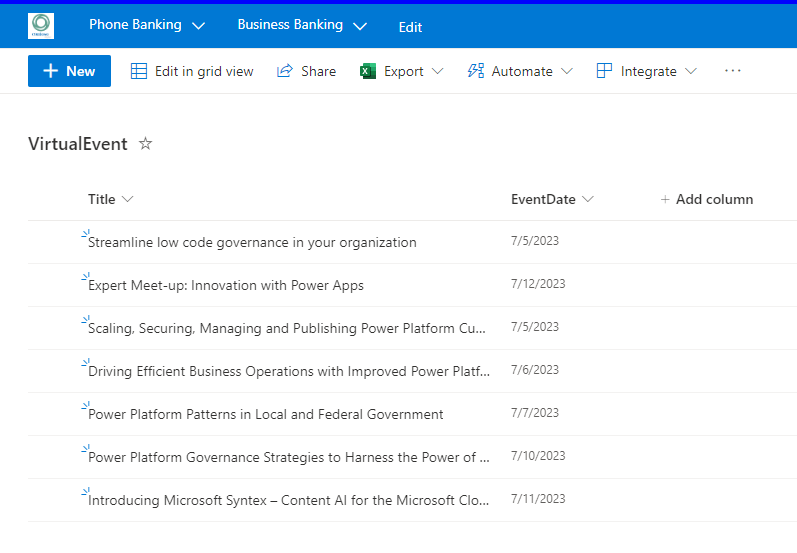Click date 7/6/2023 cell

pyautogui.click(x=535, y=370)
